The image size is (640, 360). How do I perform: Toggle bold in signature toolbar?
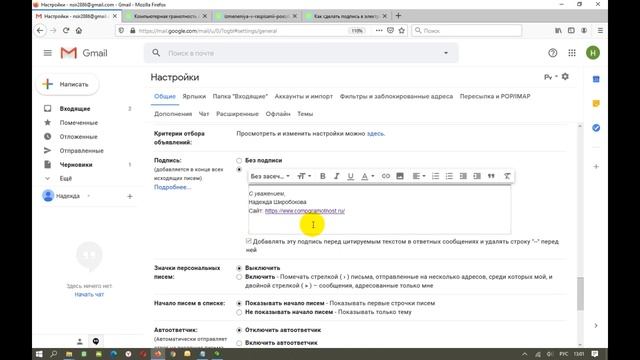pyautogui.click(x=322, y=176)
